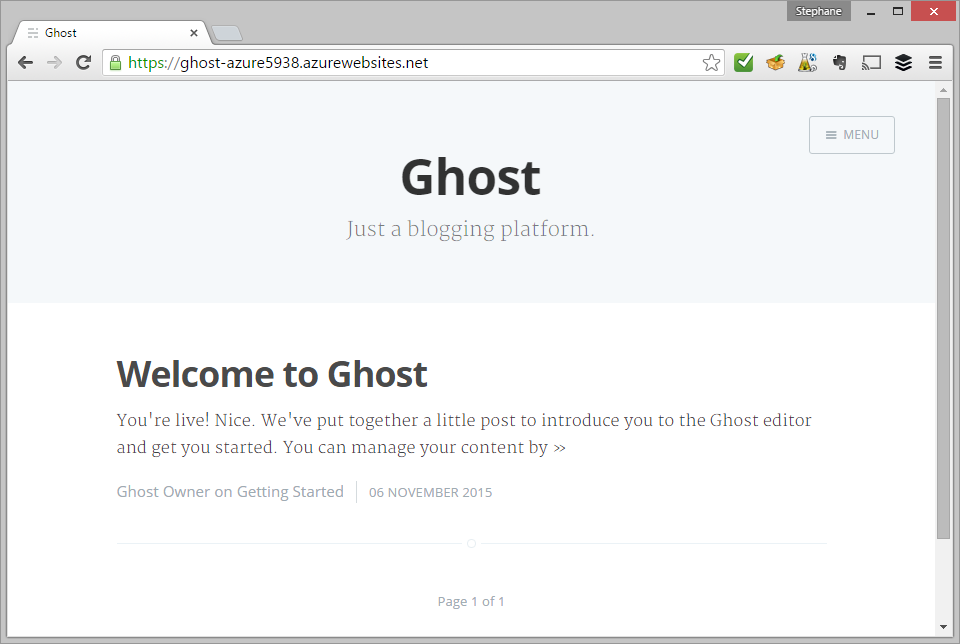Screen dimensions: 960x644
Task: Click the Cast screen extension icon
Action: pyautogui.click(x=871, y=62)
